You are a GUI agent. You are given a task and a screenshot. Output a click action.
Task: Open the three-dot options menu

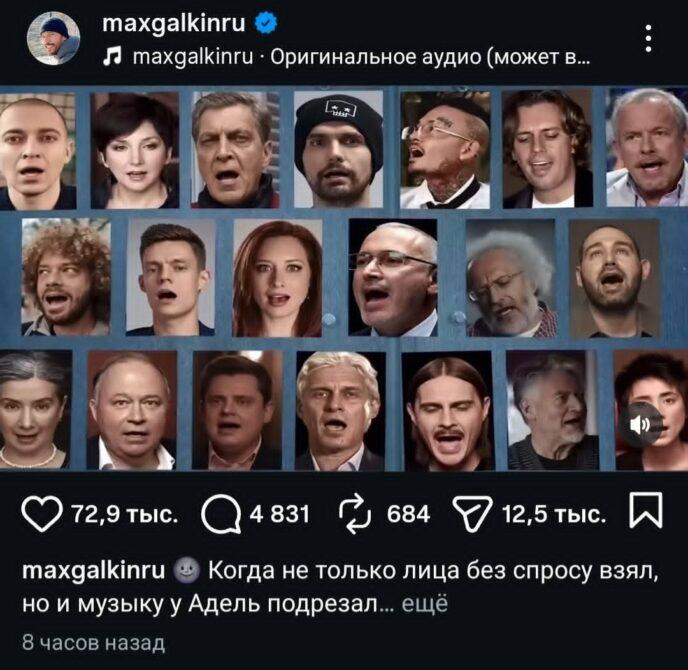click(648, 38)
